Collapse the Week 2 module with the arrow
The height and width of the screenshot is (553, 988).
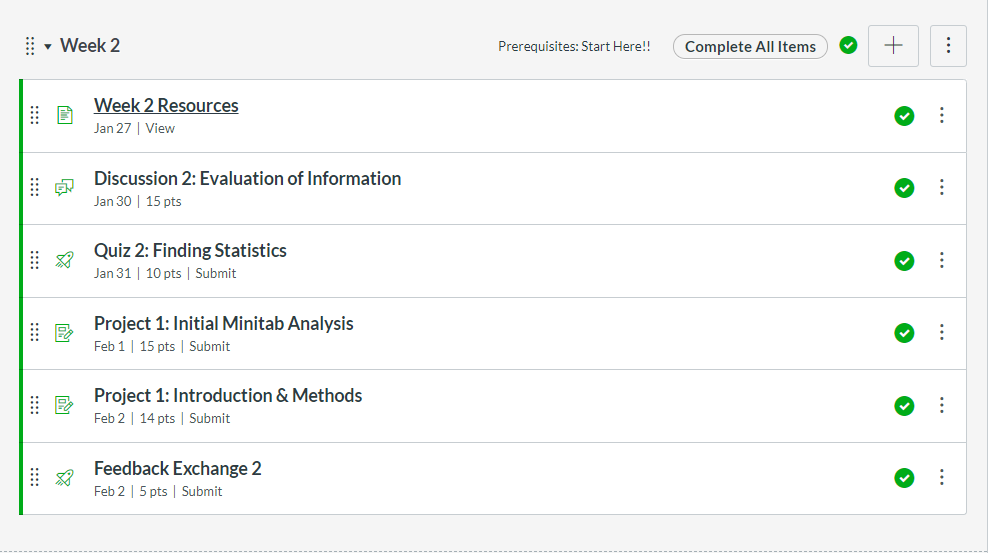(x=48, y=47)
